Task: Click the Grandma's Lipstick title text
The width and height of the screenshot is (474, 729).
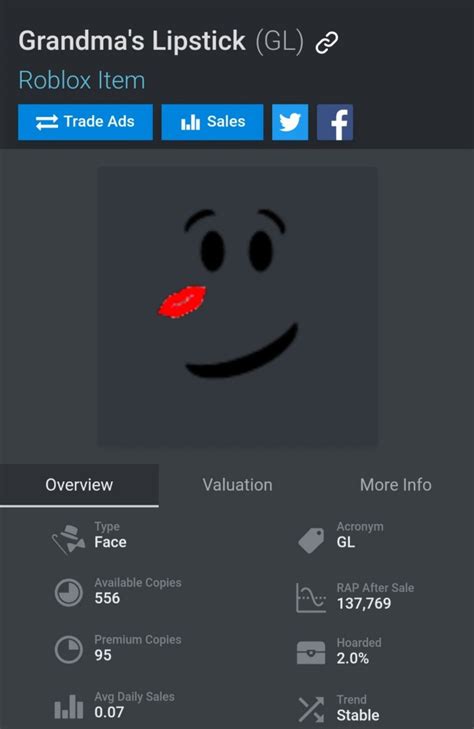Action: (132, 41)
